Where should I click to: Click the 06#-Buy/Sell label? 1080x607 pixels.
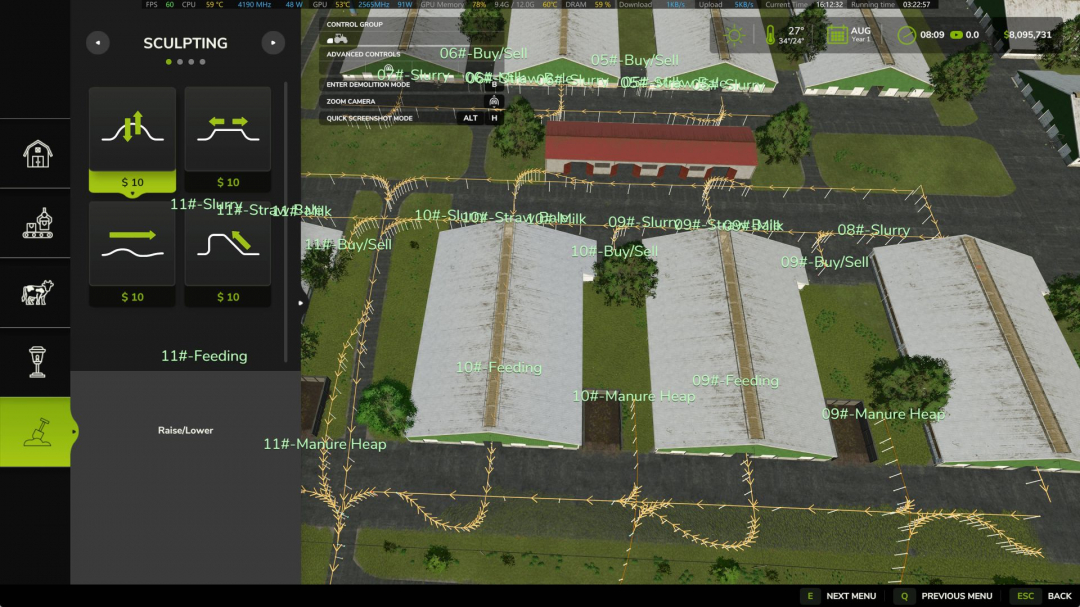484,53
